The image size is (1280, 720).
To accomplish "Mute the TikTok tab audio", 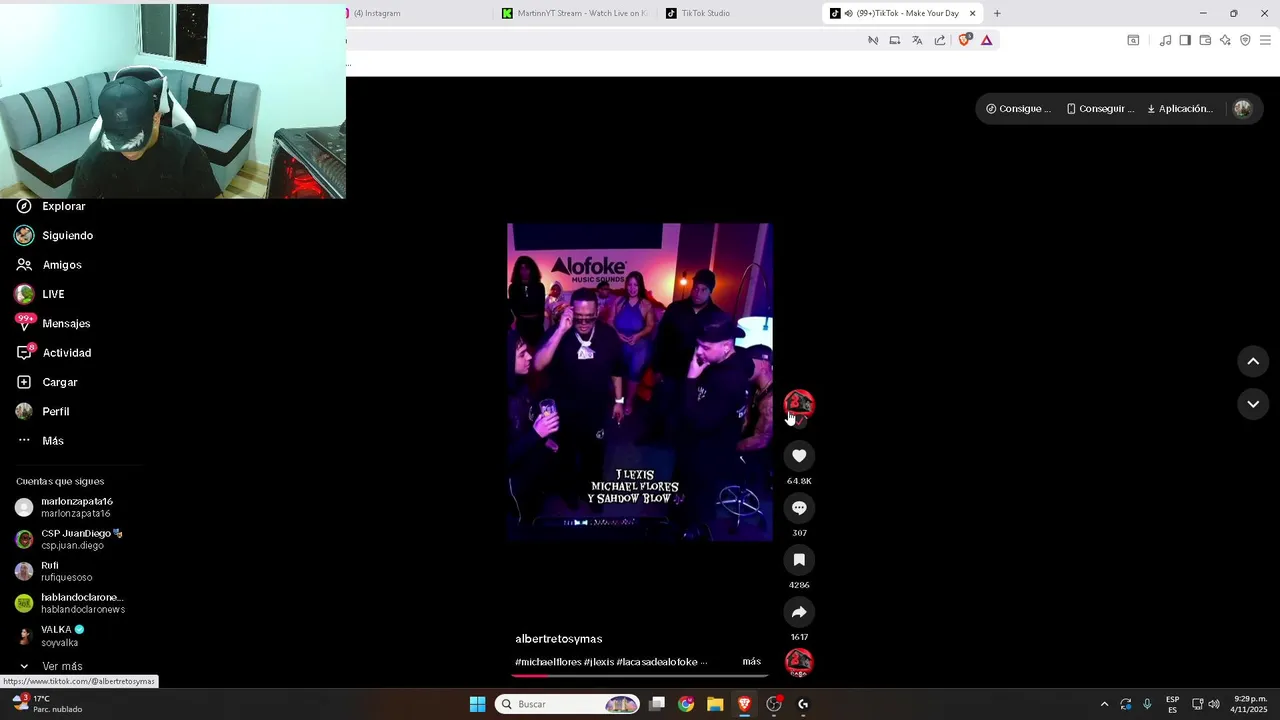I will (x=848, y=14).
